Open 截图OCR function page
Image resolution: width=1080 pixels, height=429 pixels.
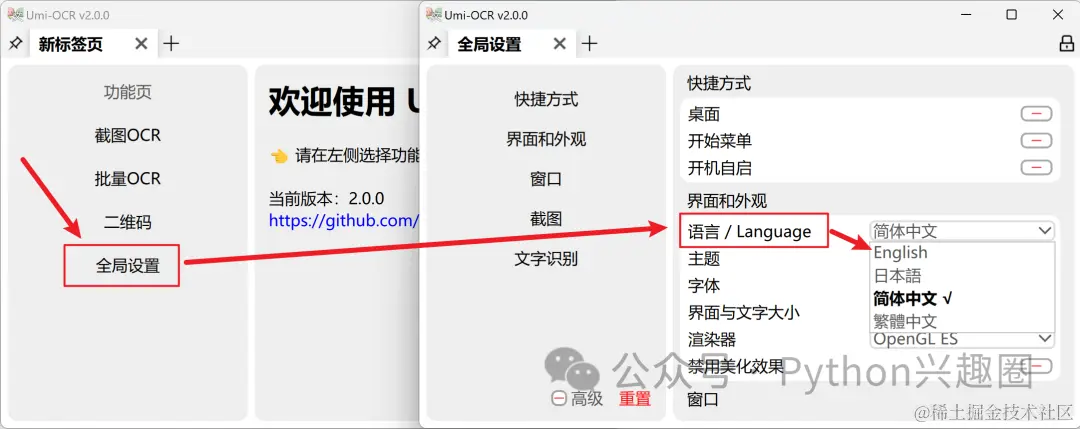click(x=127, y=136)
